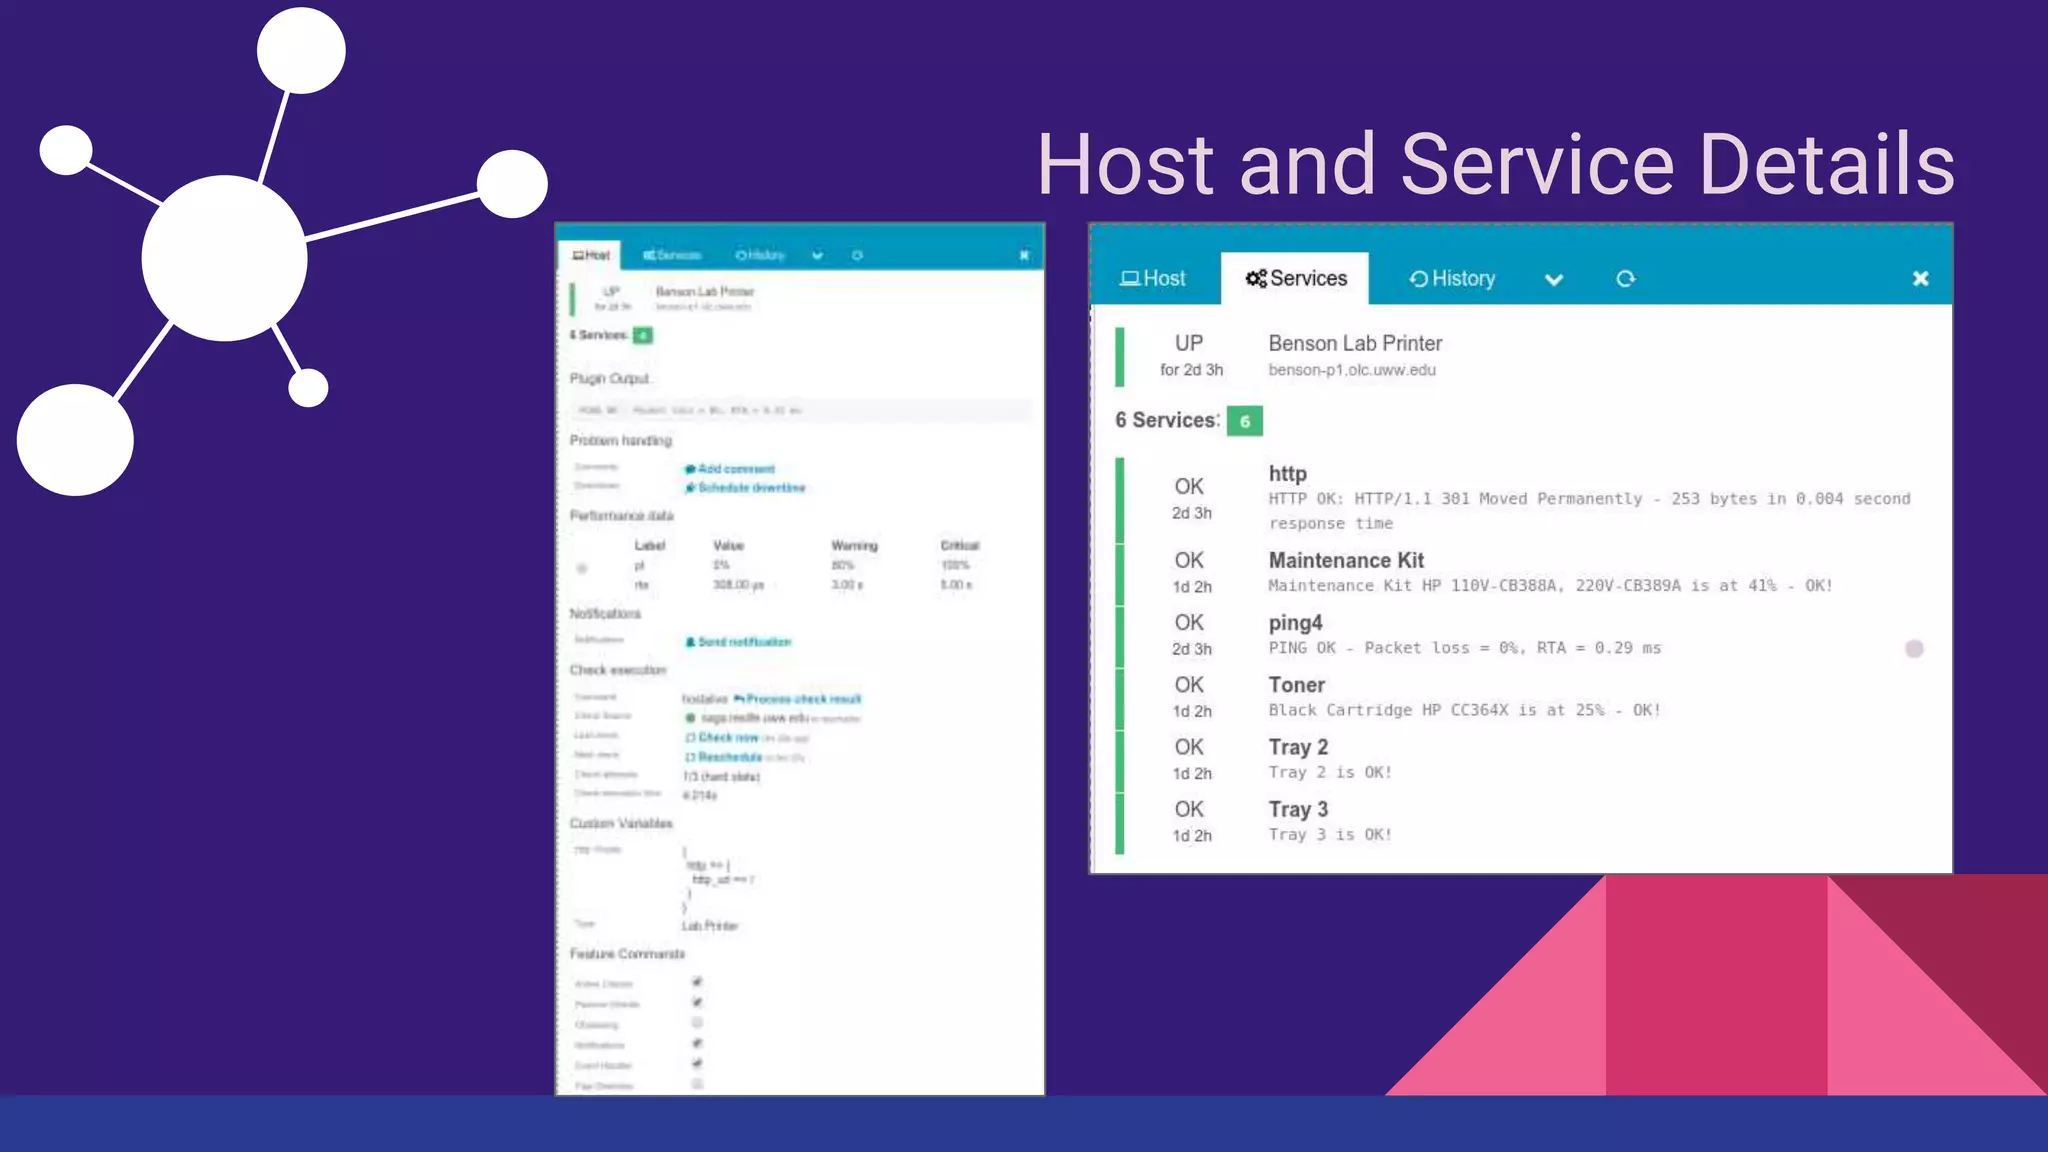Click the UP for 2d 3h status in the right panel
2048x1152 pixels.
click(1190, 355)
